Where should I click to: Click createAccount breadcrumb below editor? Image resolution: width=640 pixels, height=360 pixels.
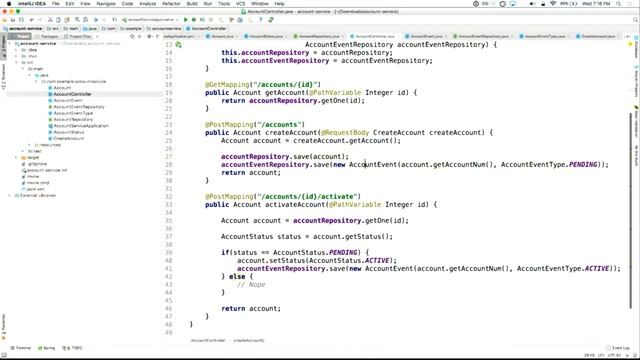pos(249,340)
